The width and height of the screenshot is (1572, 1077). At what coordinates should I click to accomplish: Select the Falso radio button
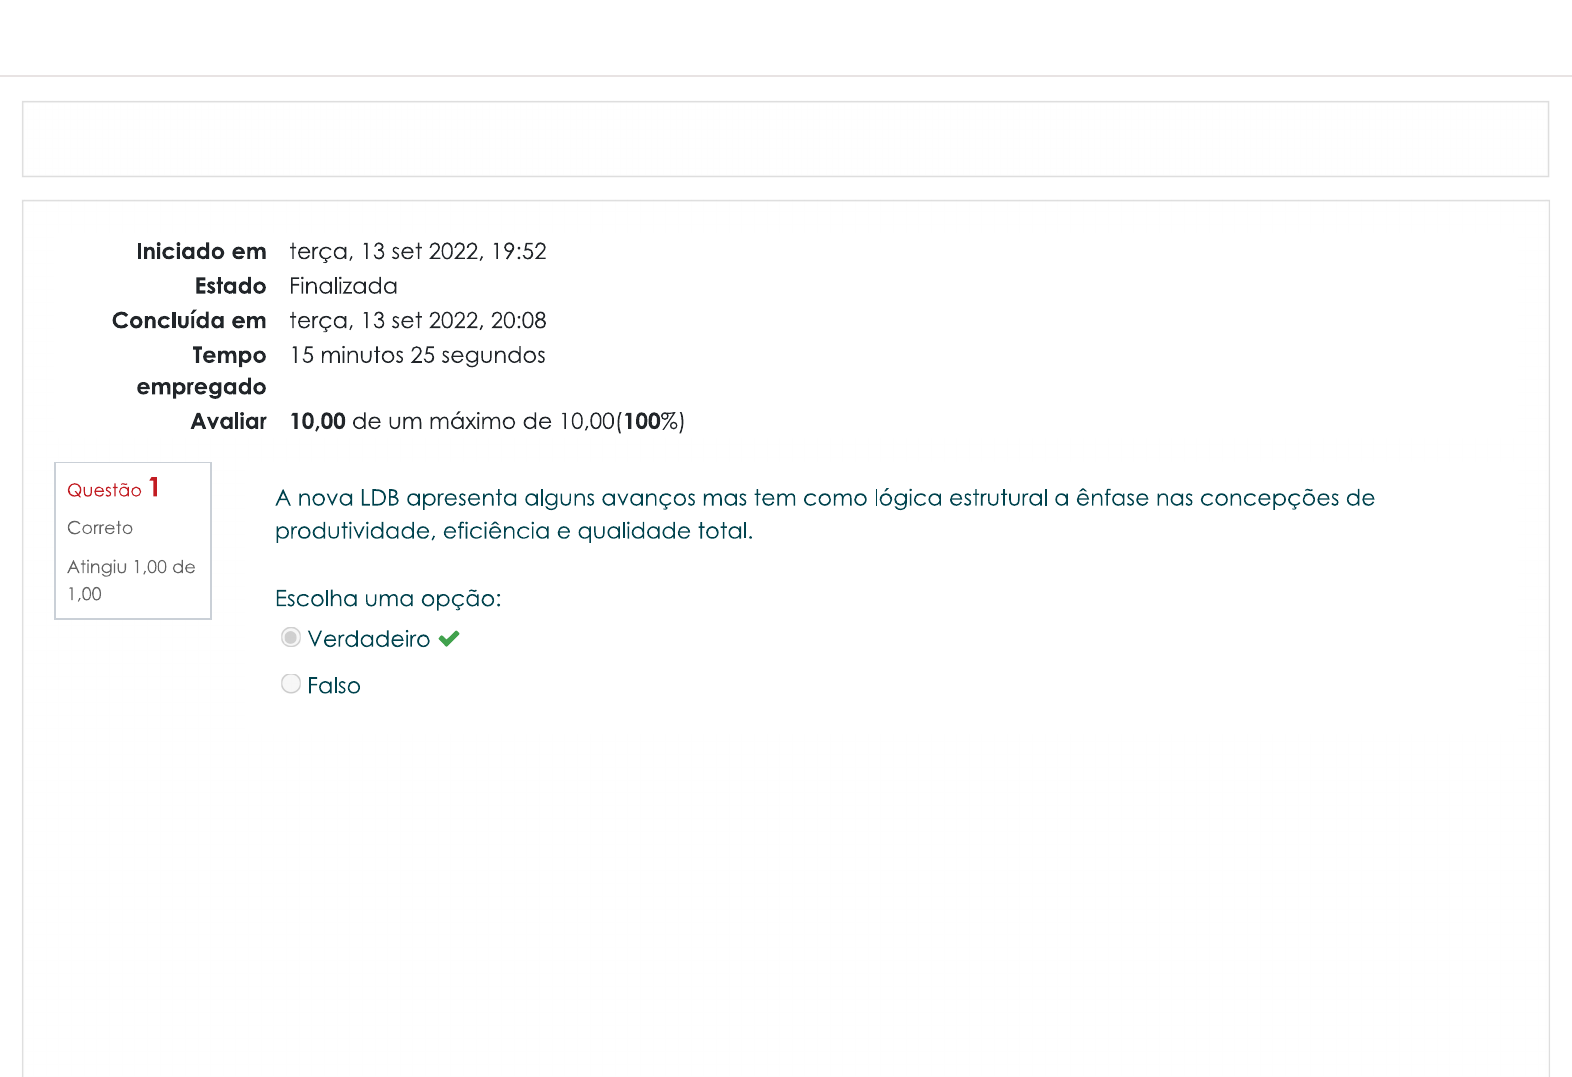pos(291,684)
